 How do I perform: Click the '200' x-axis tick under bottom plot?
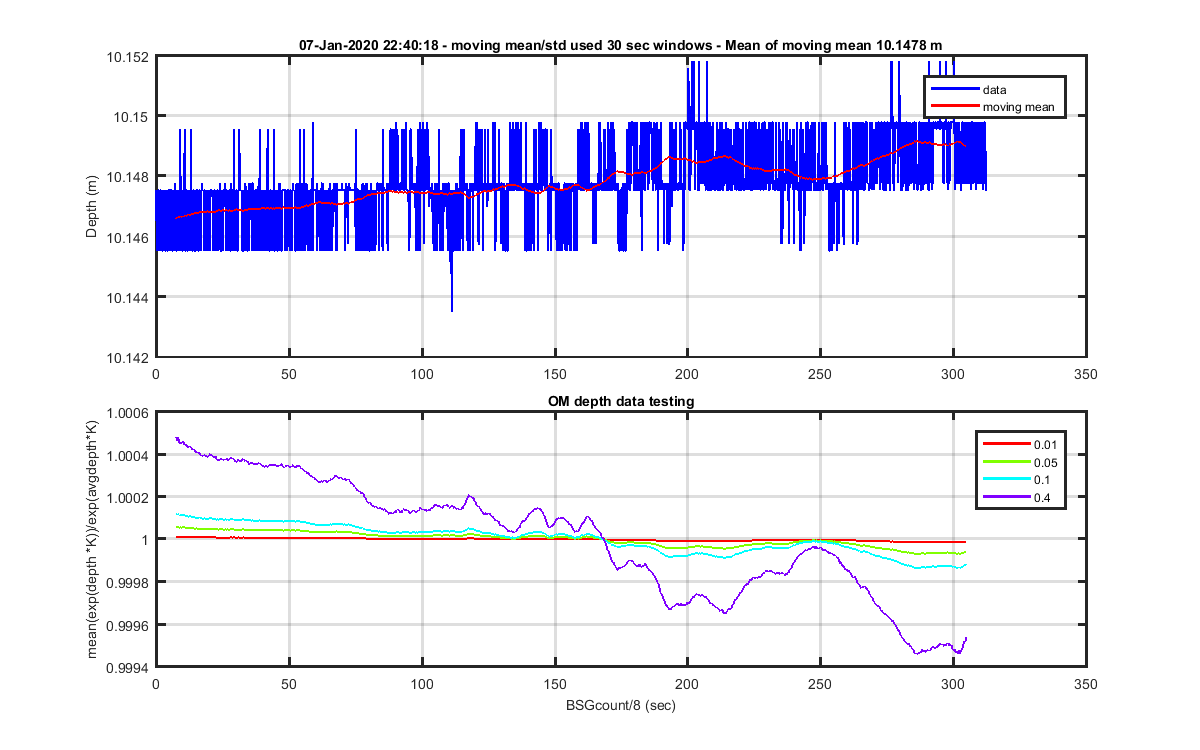coord(688,684)
